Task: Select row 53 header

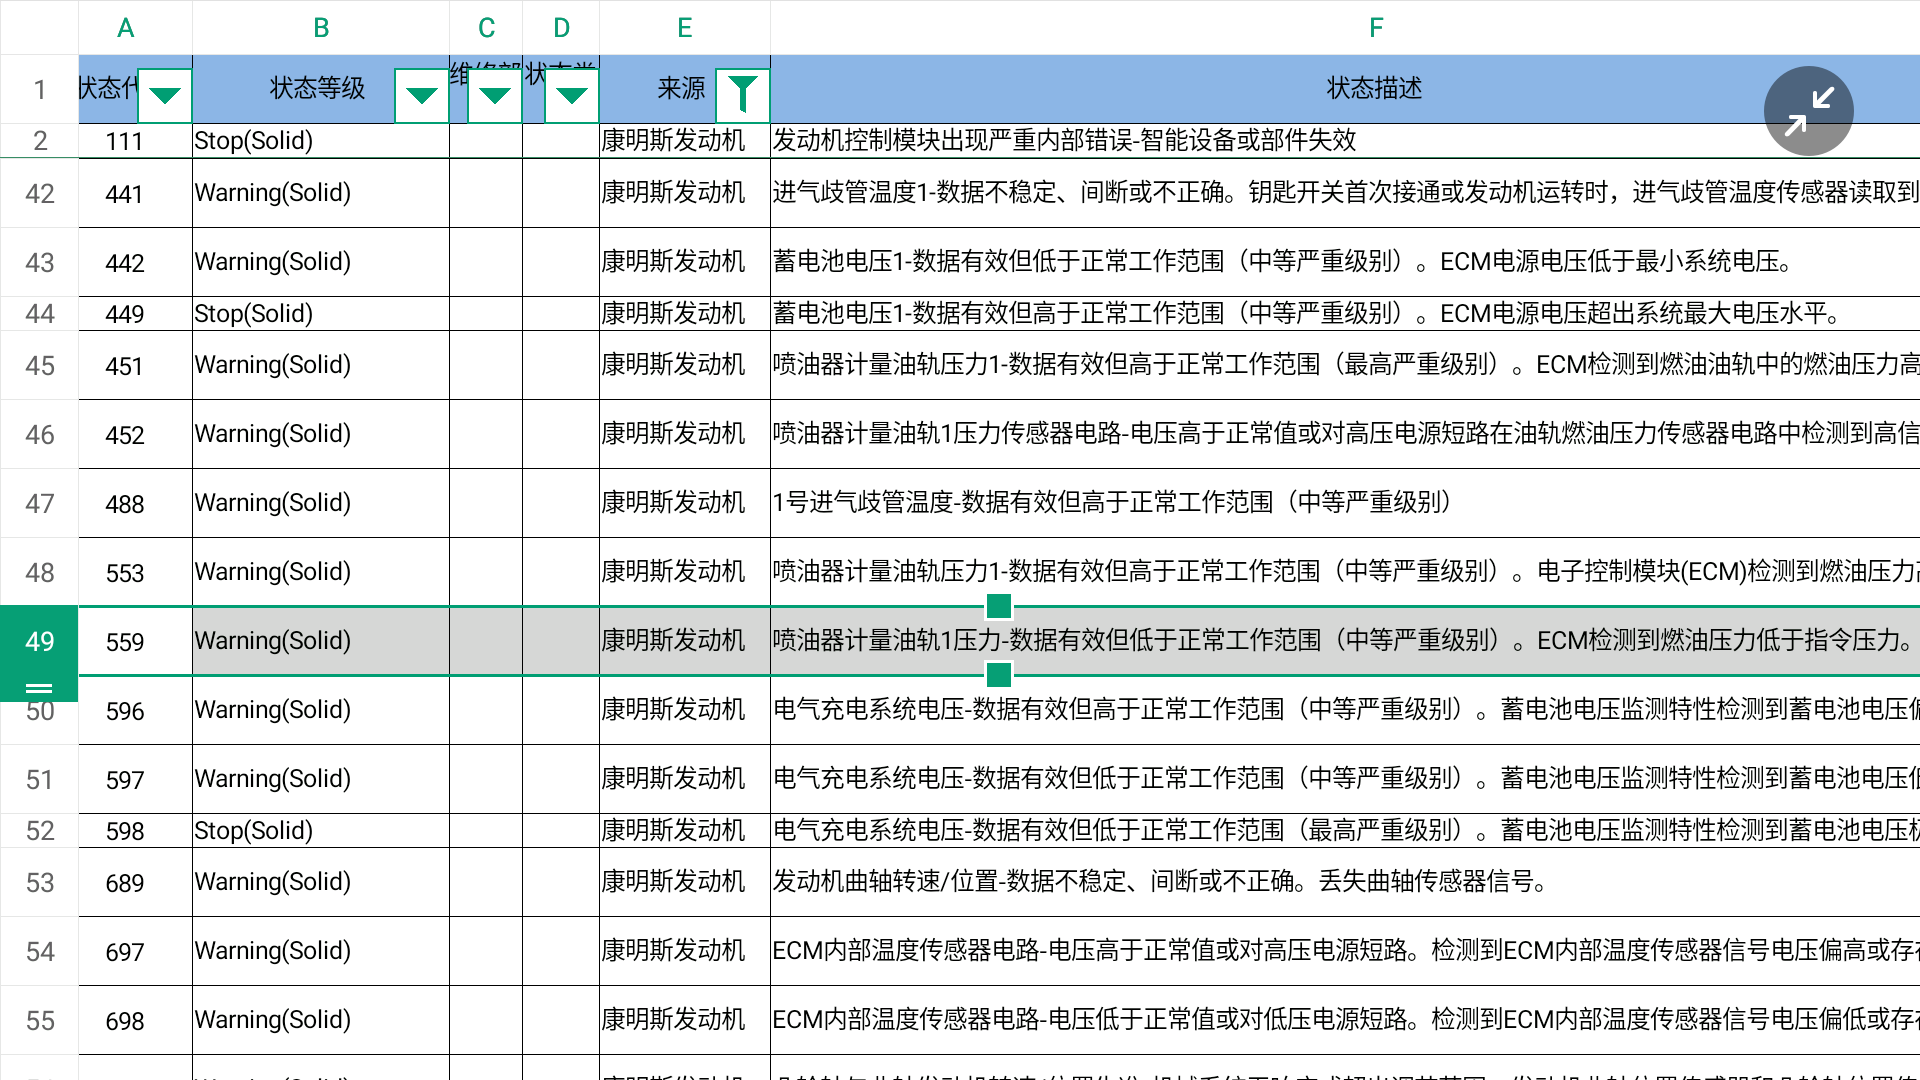Action: (x=39, y=882)
